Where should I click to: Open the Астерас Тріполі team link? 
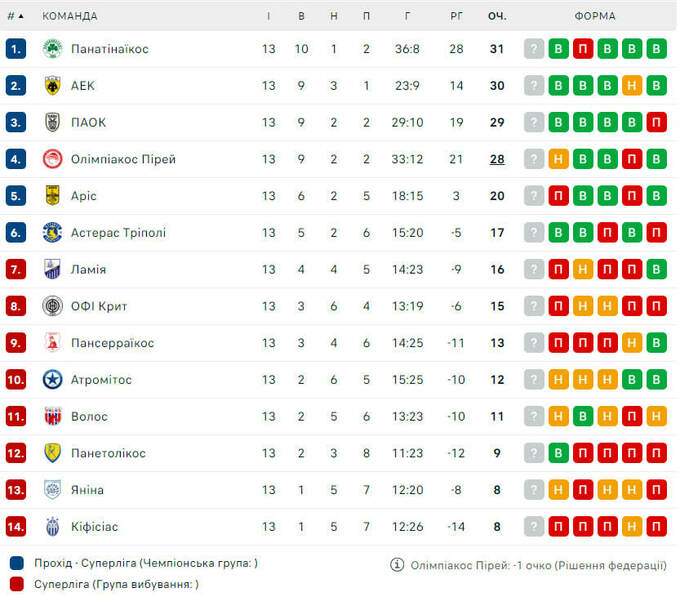tap(118, 233)
